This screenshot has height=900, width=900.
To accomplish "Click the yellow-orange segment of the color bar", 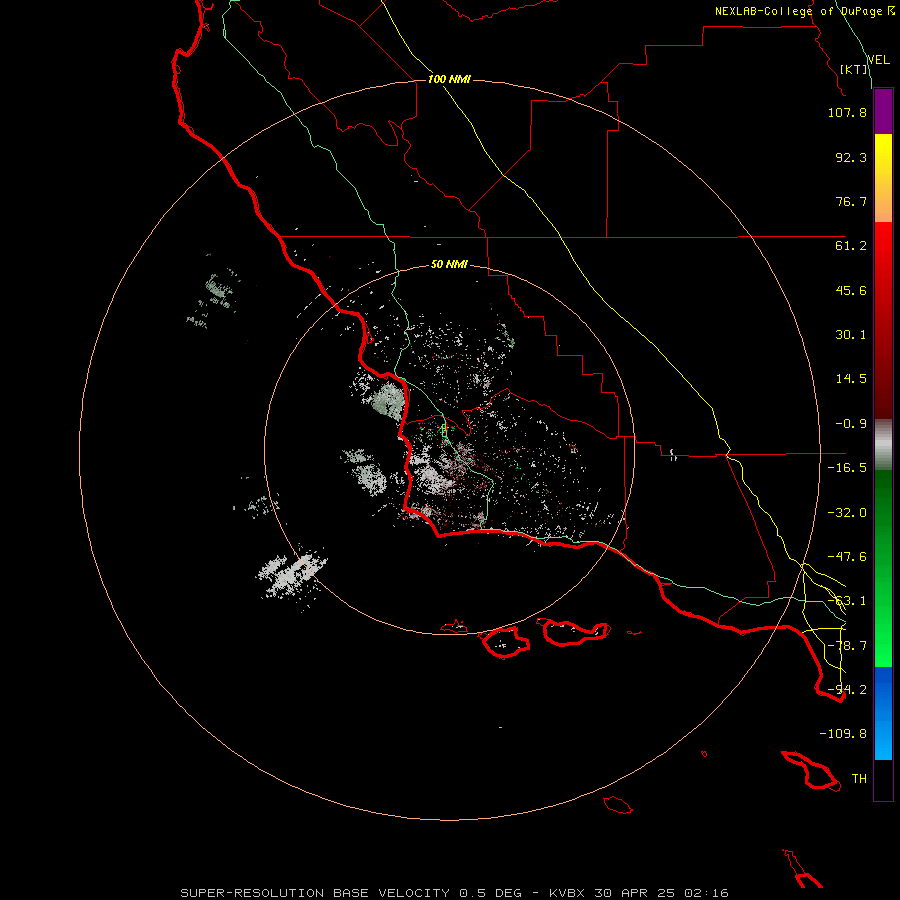I will point(883,178).
